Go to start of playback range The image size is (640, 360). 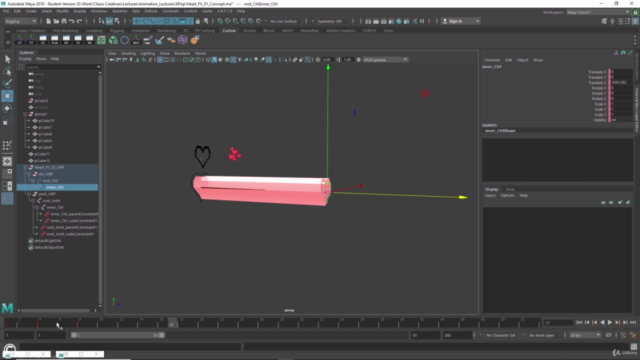pyautogui.click(x=579, y=322)
